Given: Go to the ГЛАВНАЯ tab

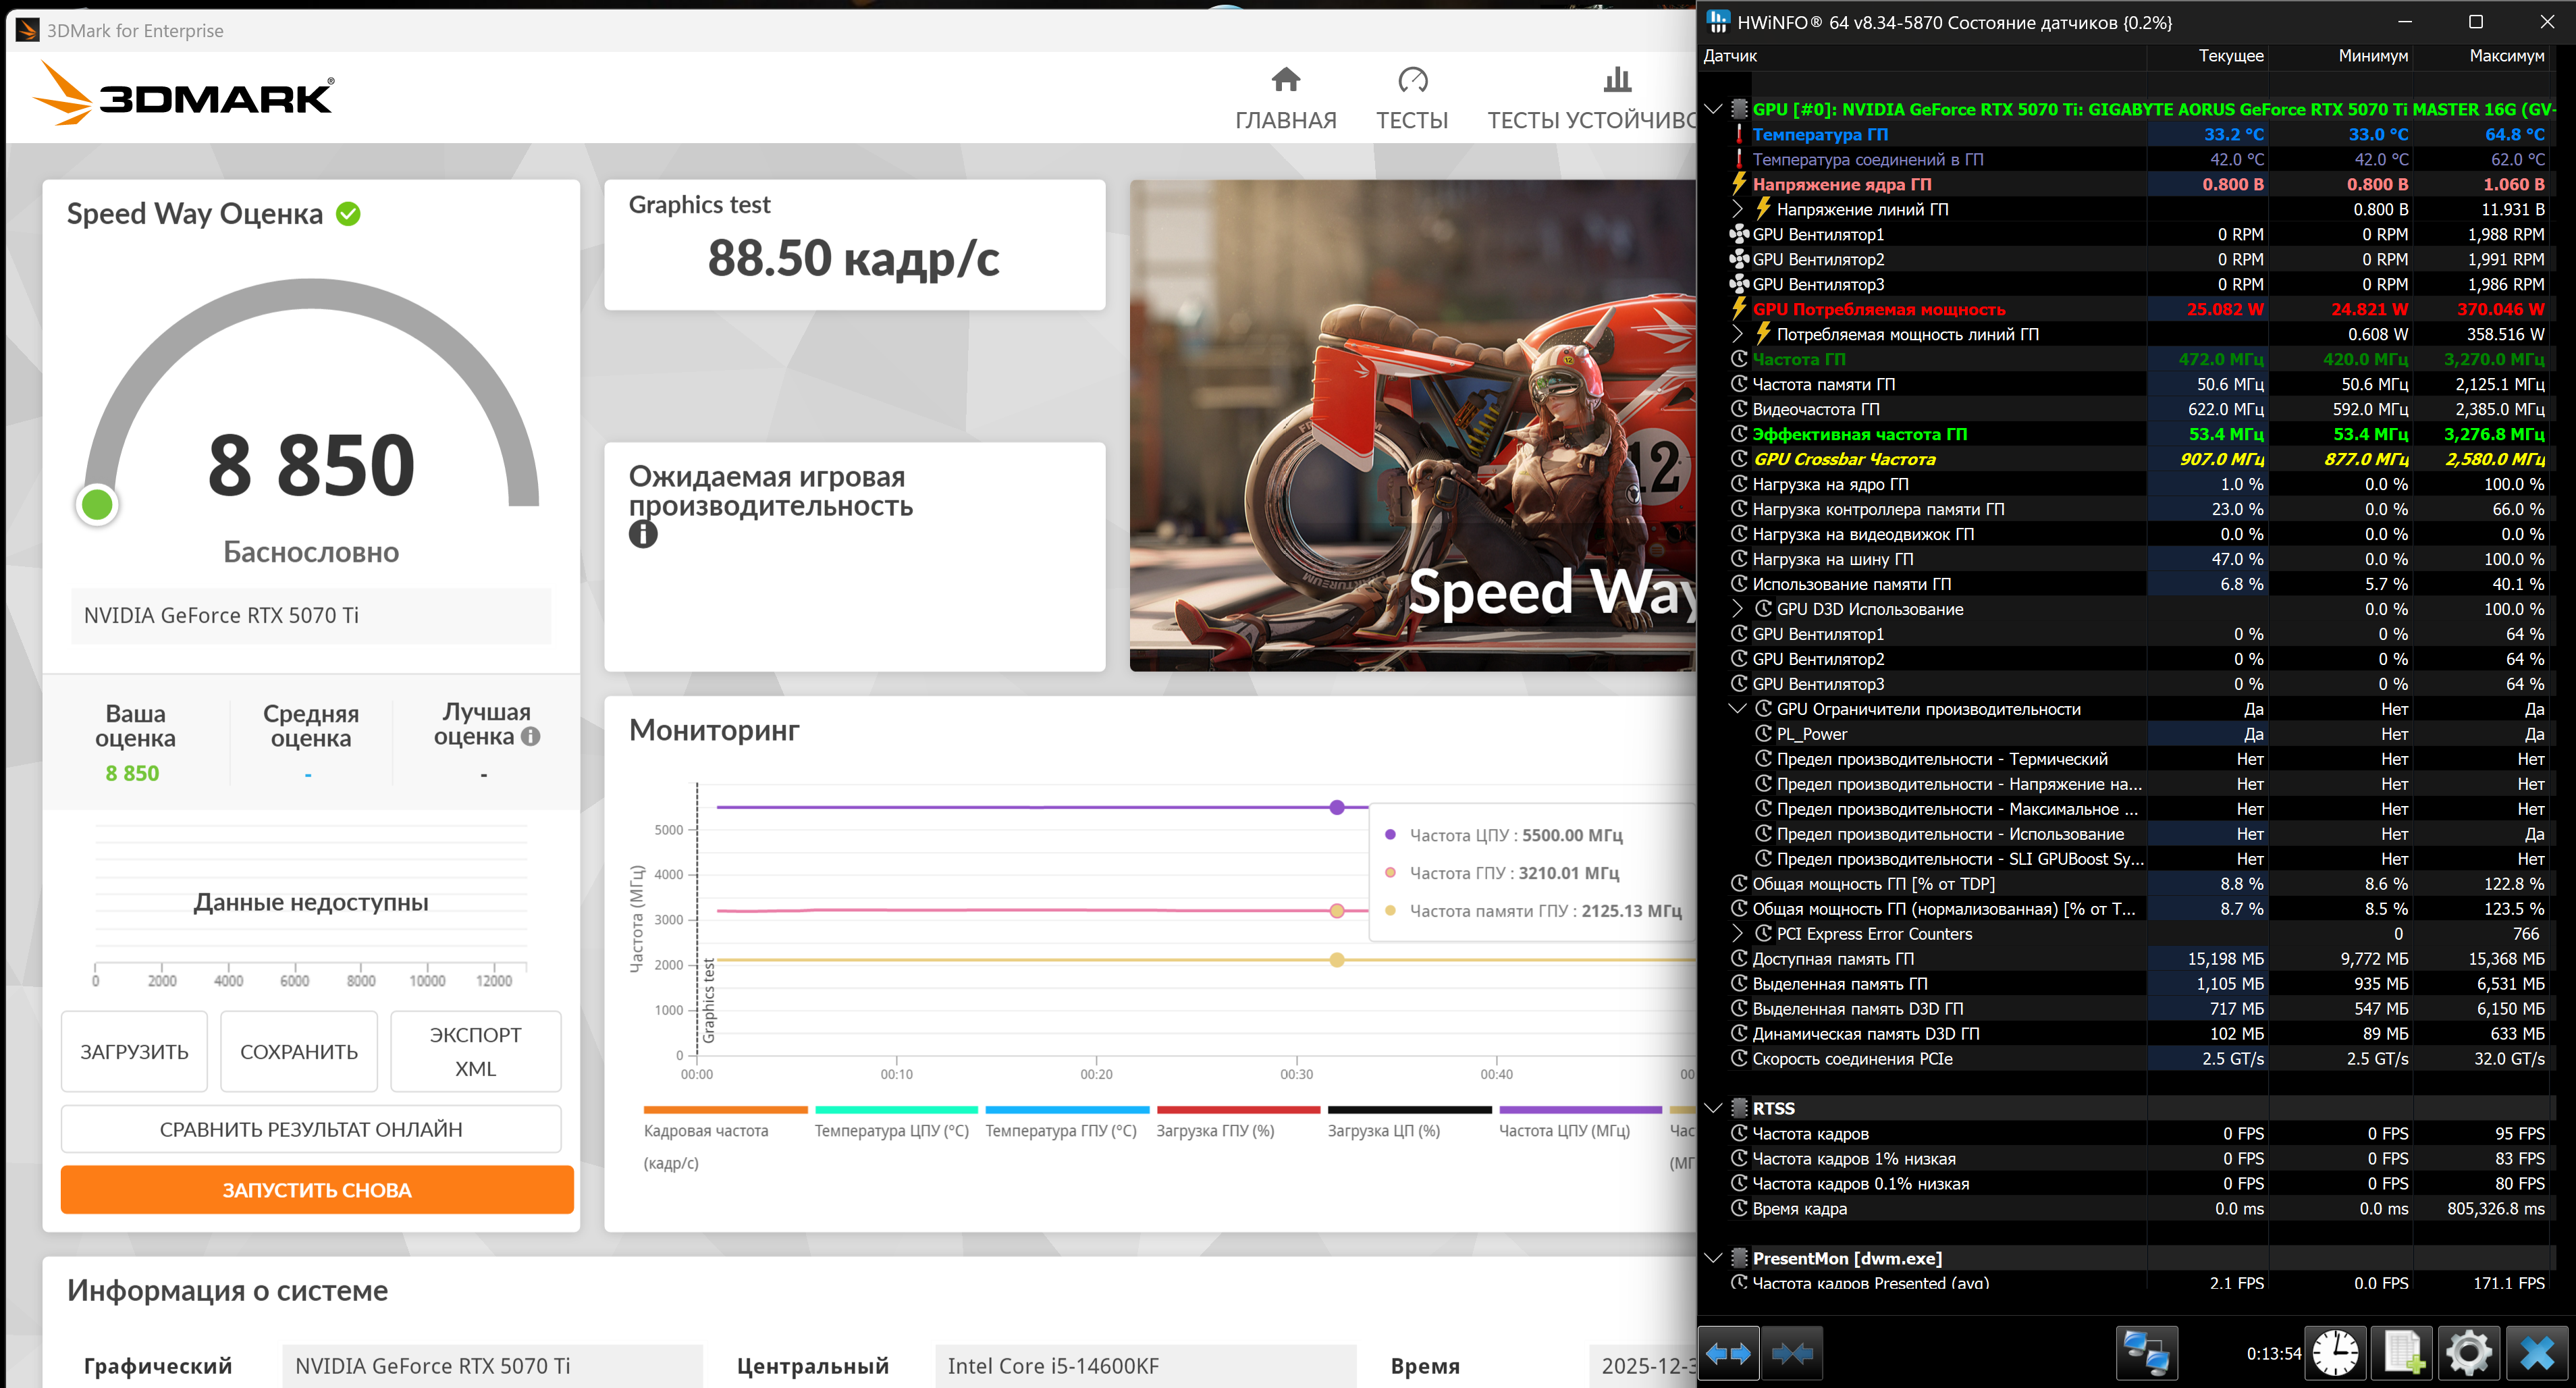Looking at the screenshot, I should click(1285, 99).
